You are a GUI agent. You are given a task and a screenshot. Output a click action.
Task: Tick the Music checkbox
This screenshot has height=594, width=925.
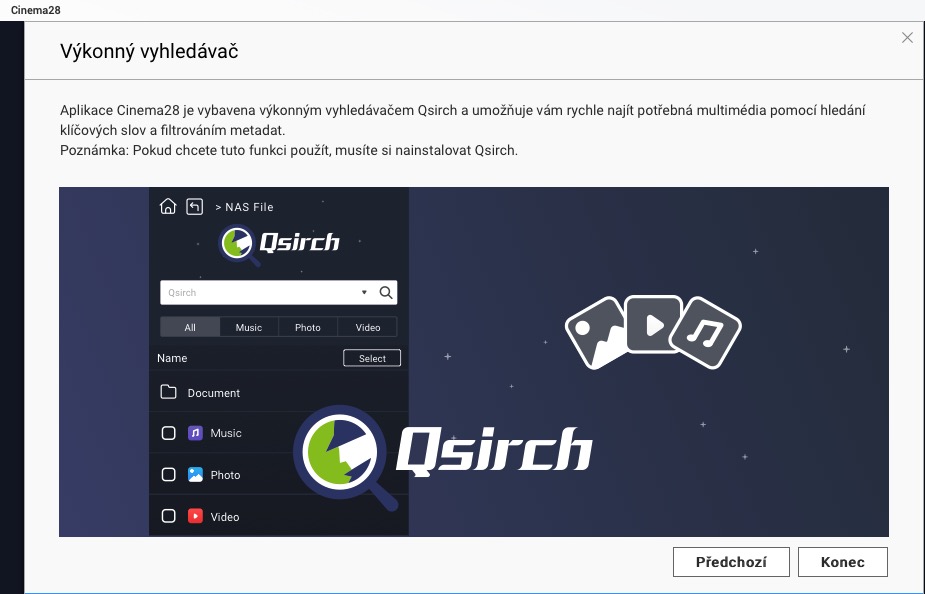pos(169,433)
